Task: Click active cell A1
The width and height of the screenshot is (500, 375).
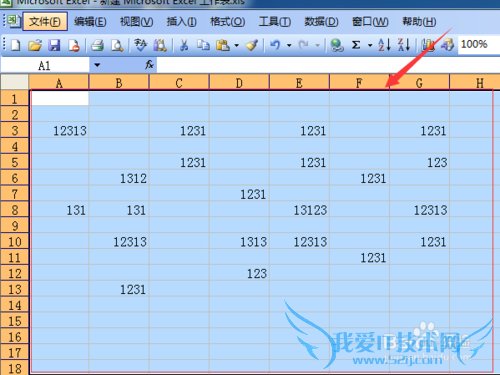Action: click(x=60, y=98)
